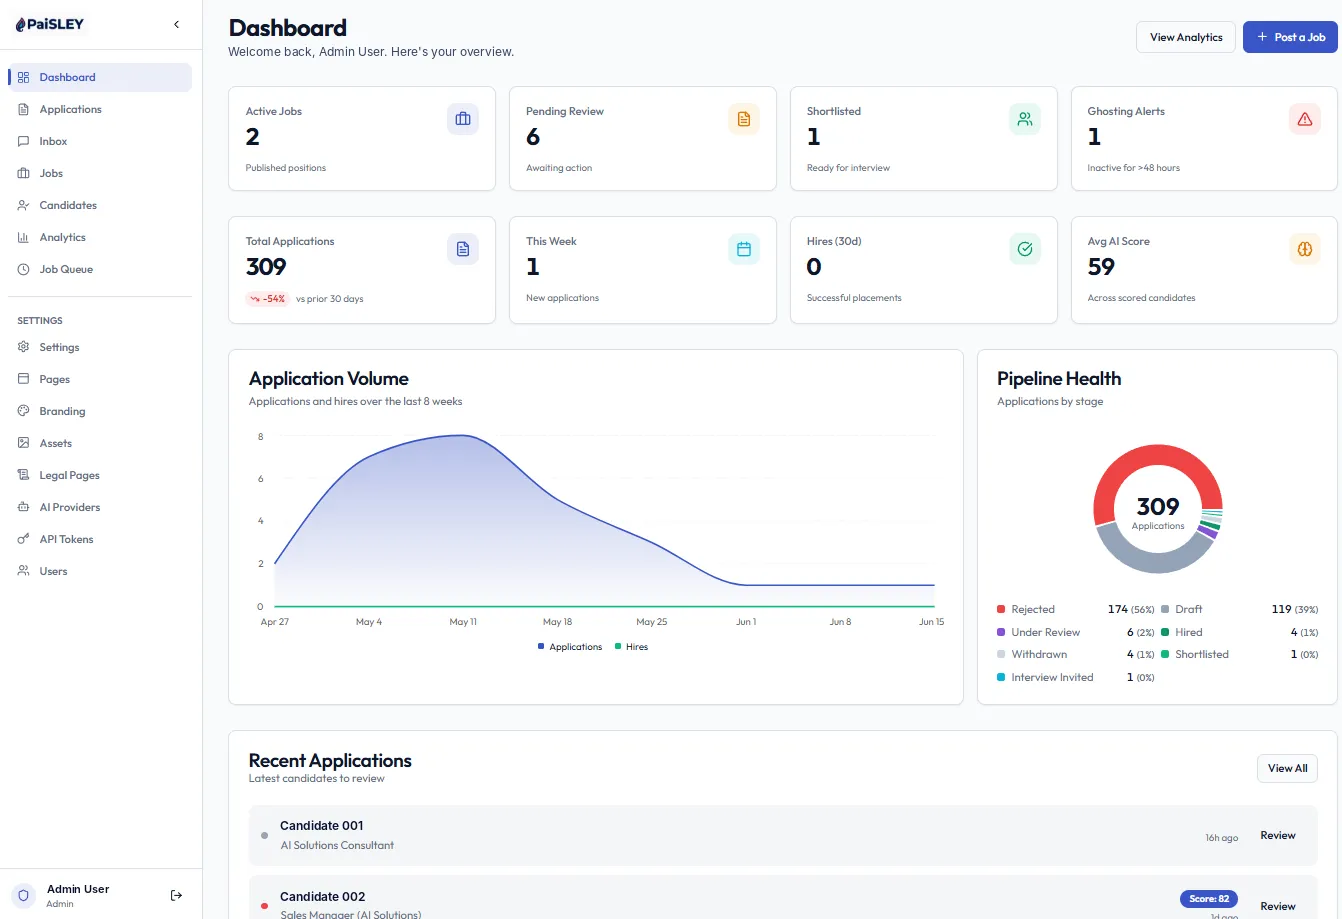
Task: Click the Pages window icon in the sidebar
Action: click(x=24, y=379)
